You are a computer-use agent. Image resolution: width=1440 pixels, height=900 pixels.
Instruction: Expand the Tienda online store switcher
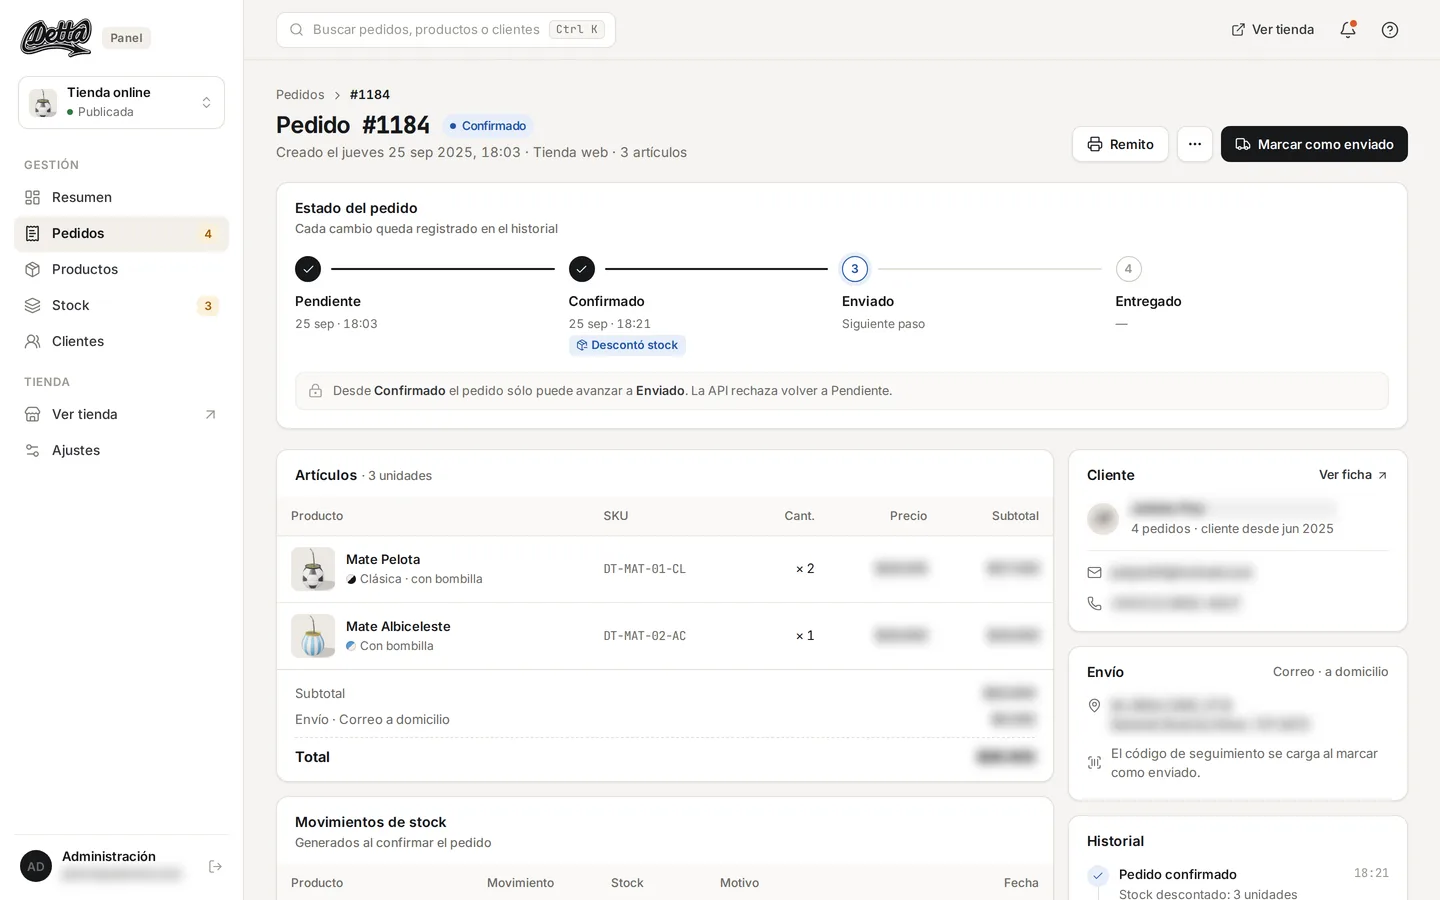click(x=121, y=102)
